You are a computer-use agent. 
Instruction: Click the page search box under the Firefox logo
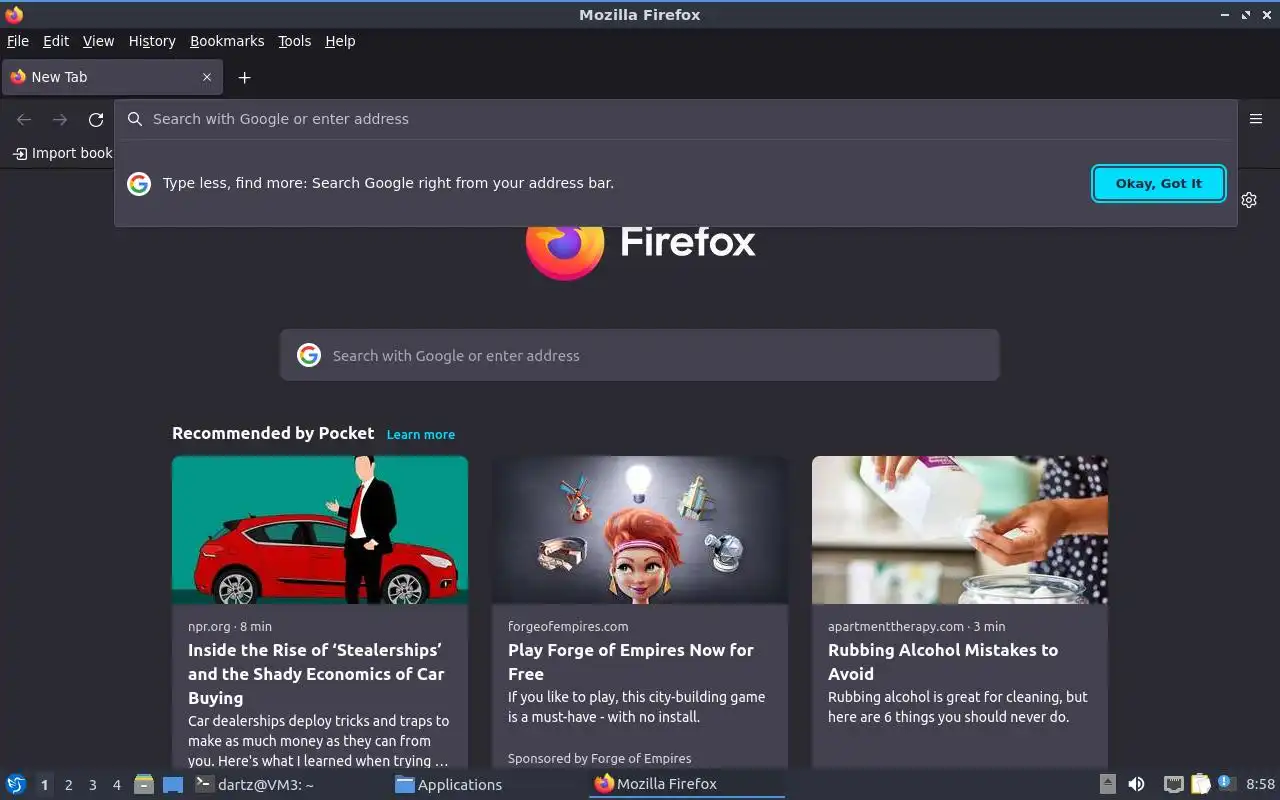tap(640, 355)
